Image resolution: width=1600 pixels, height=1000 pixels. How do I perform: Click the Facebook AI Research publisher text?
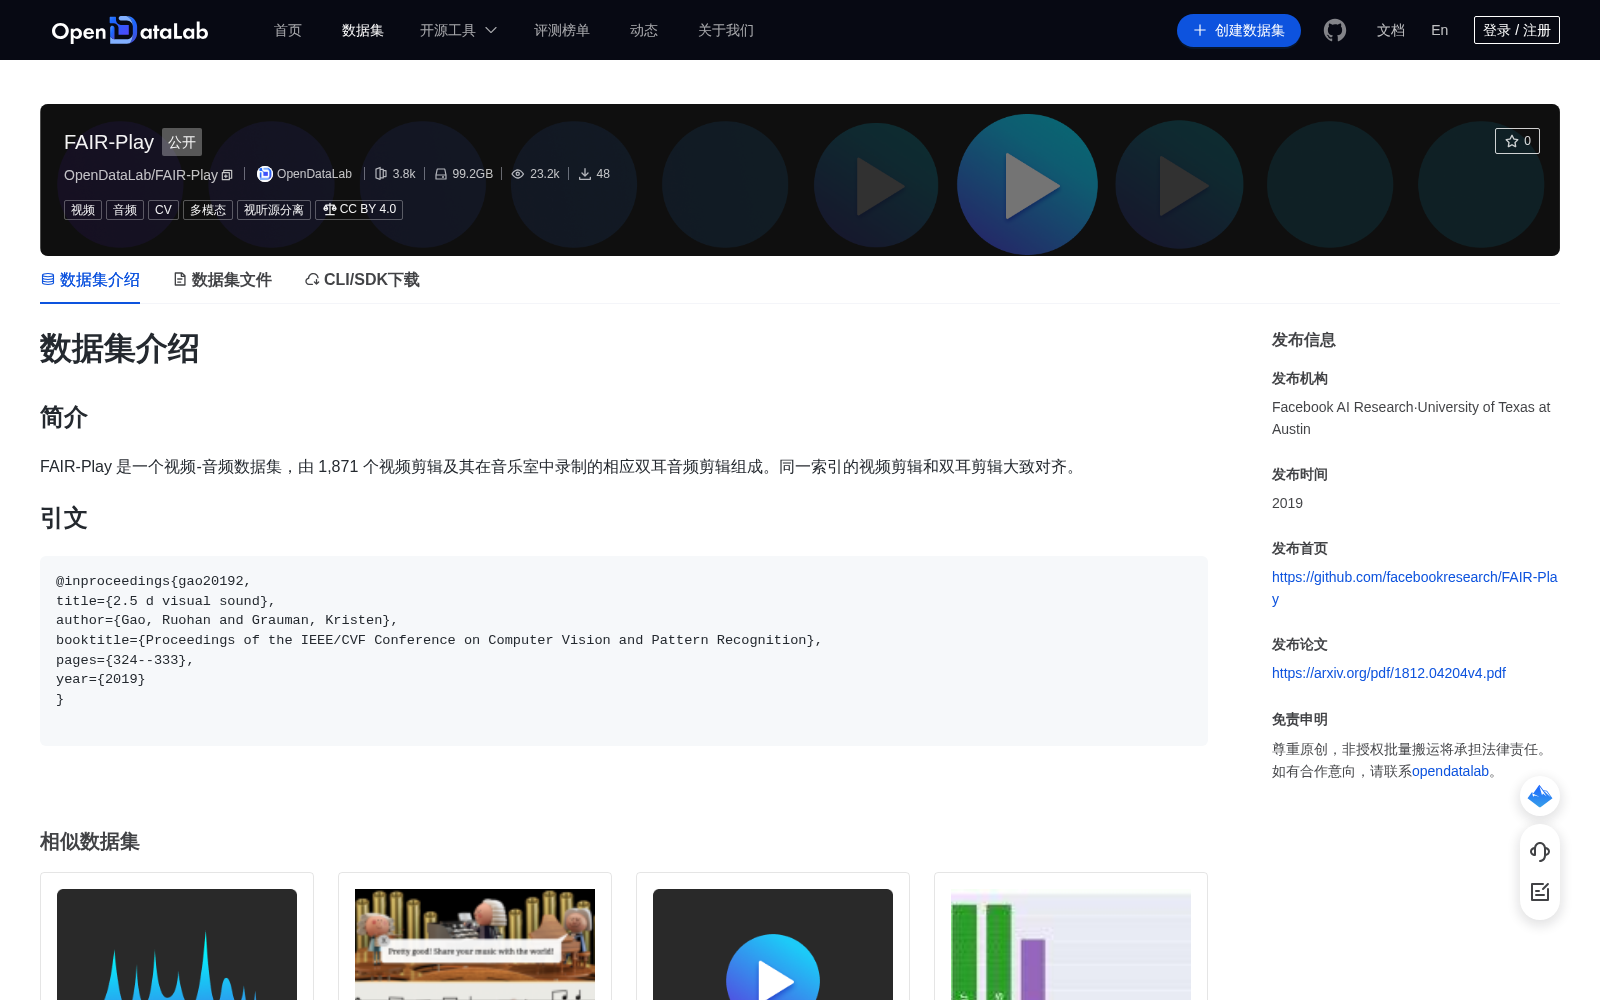(x=1411, y=418)
